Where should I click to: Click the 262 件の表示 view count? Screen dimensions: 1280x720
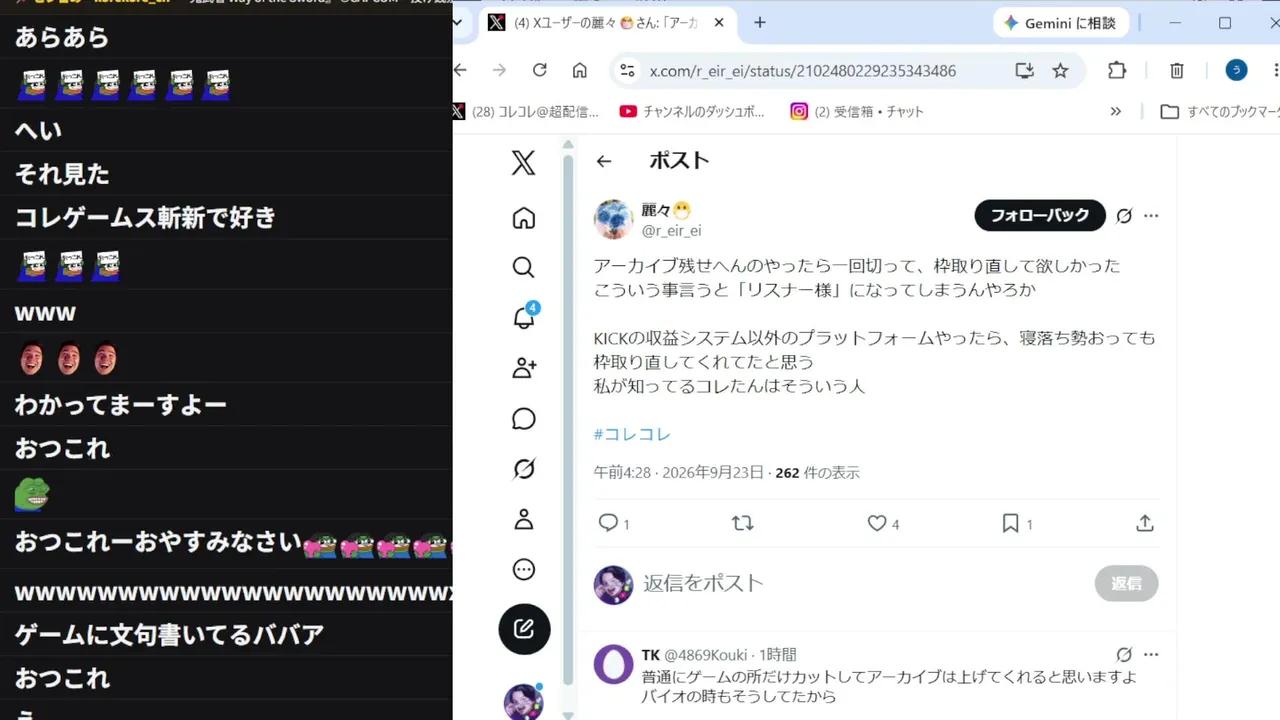point(817,473)
